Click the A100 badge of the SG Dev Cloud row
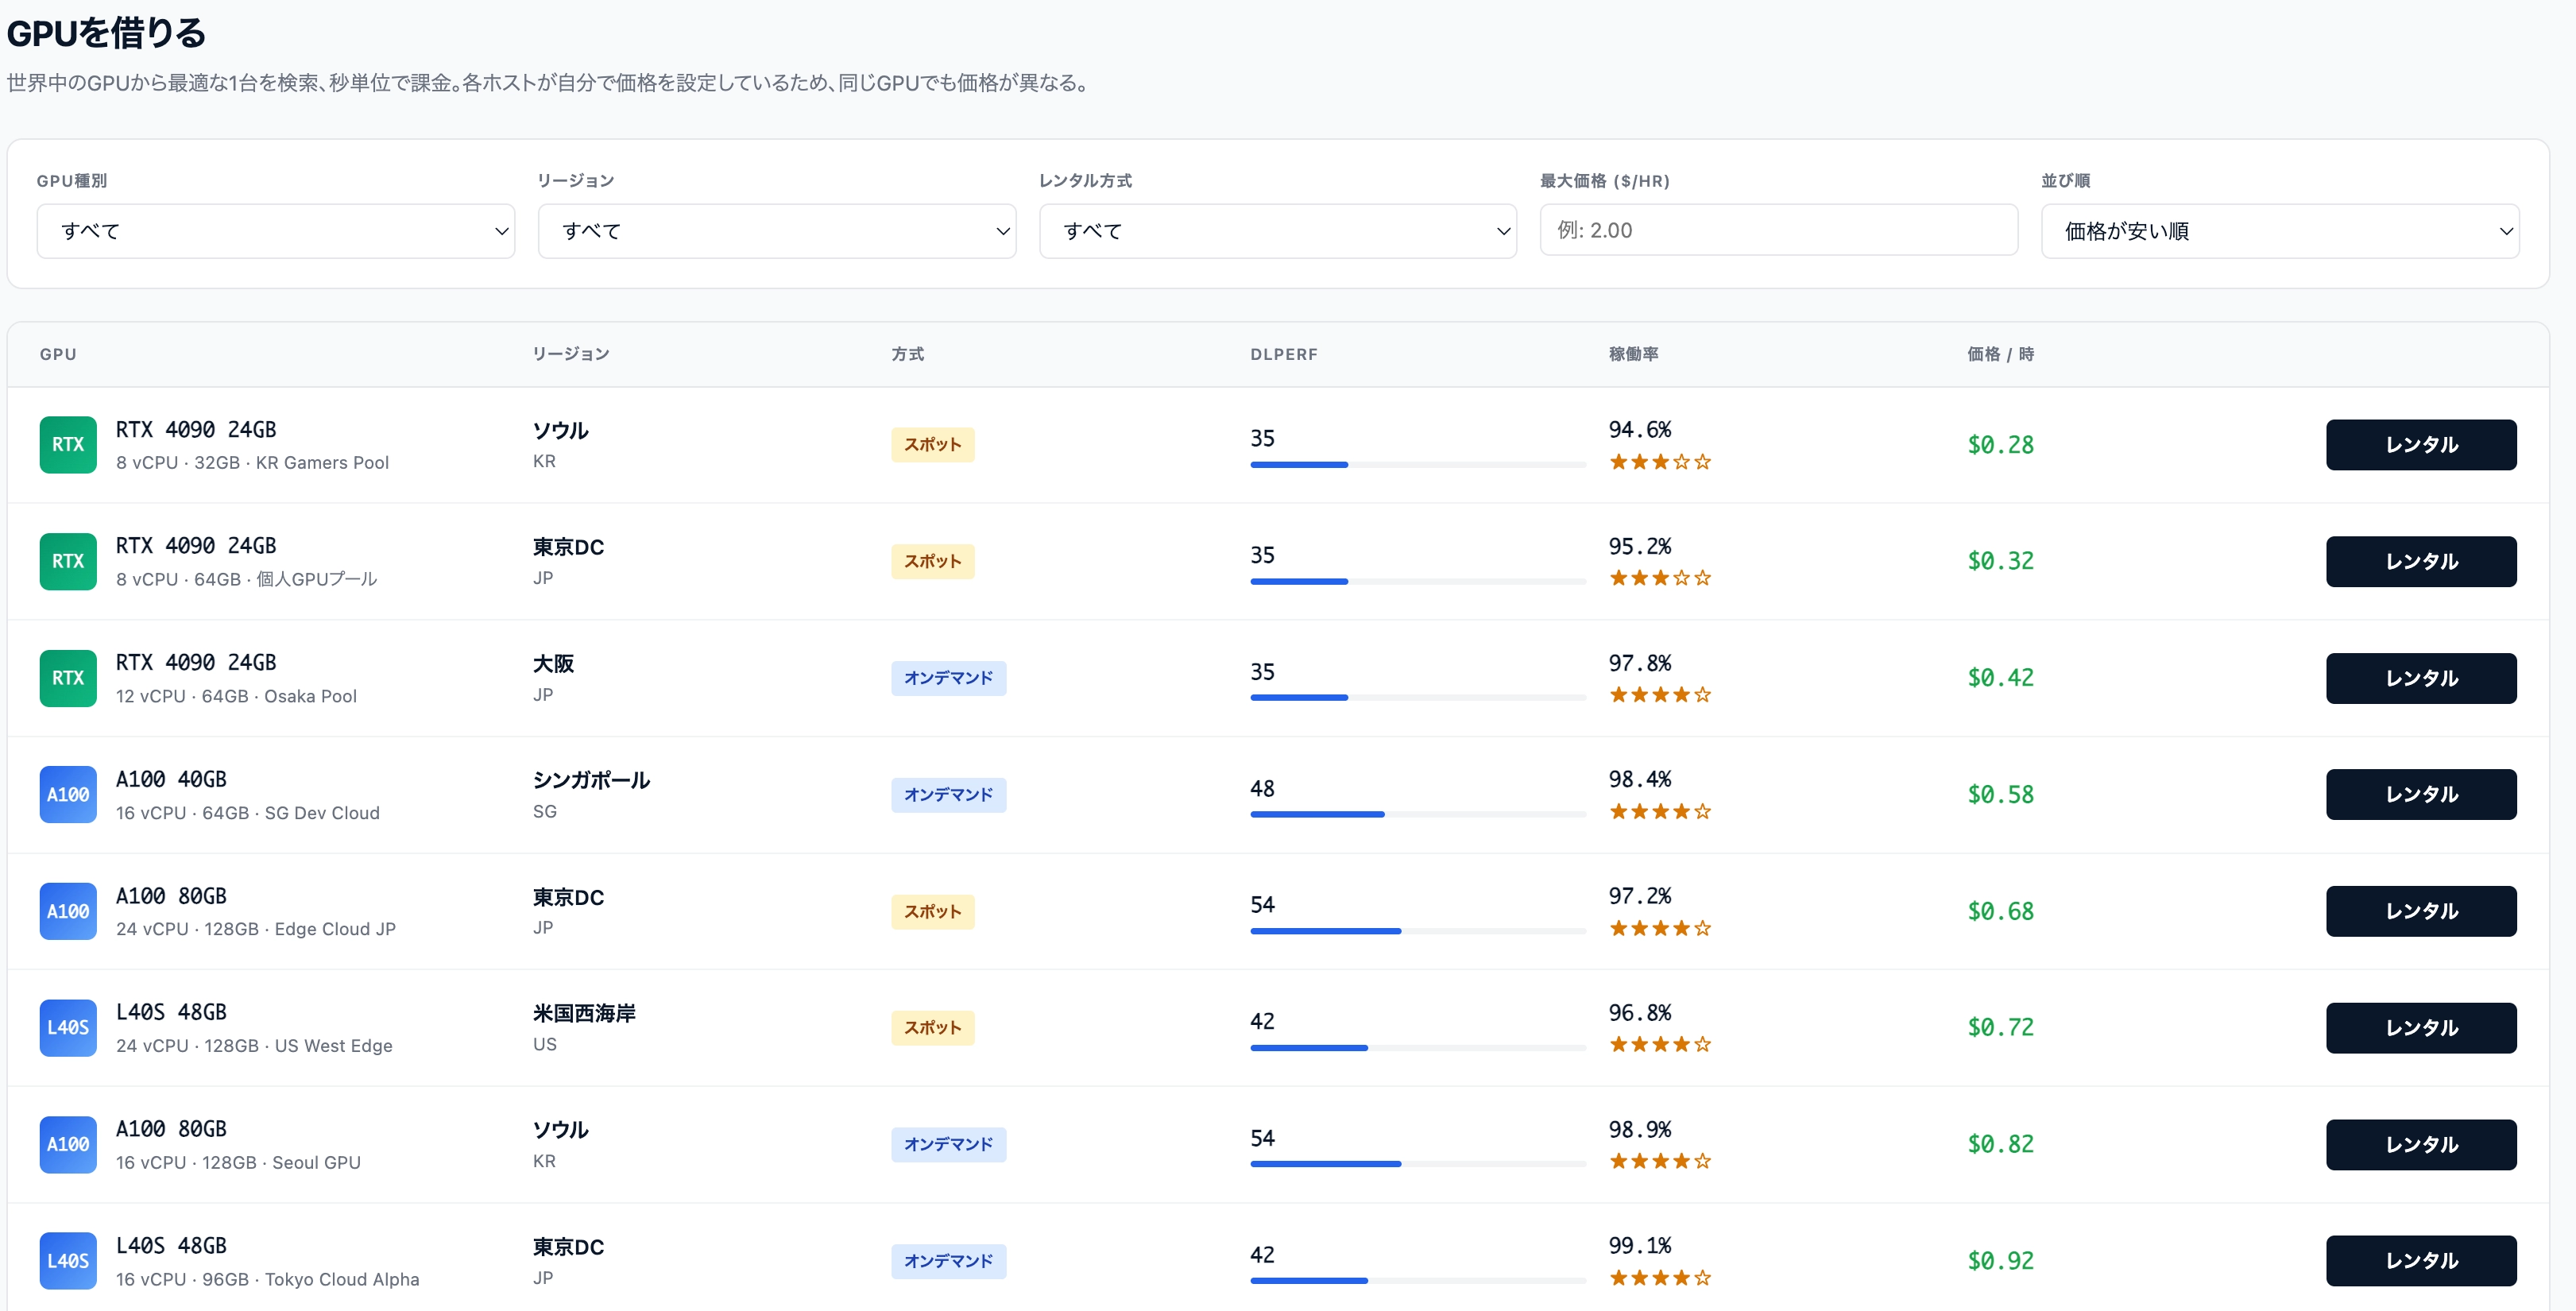Screen dimensions: 2576x1311 (68, 794)
